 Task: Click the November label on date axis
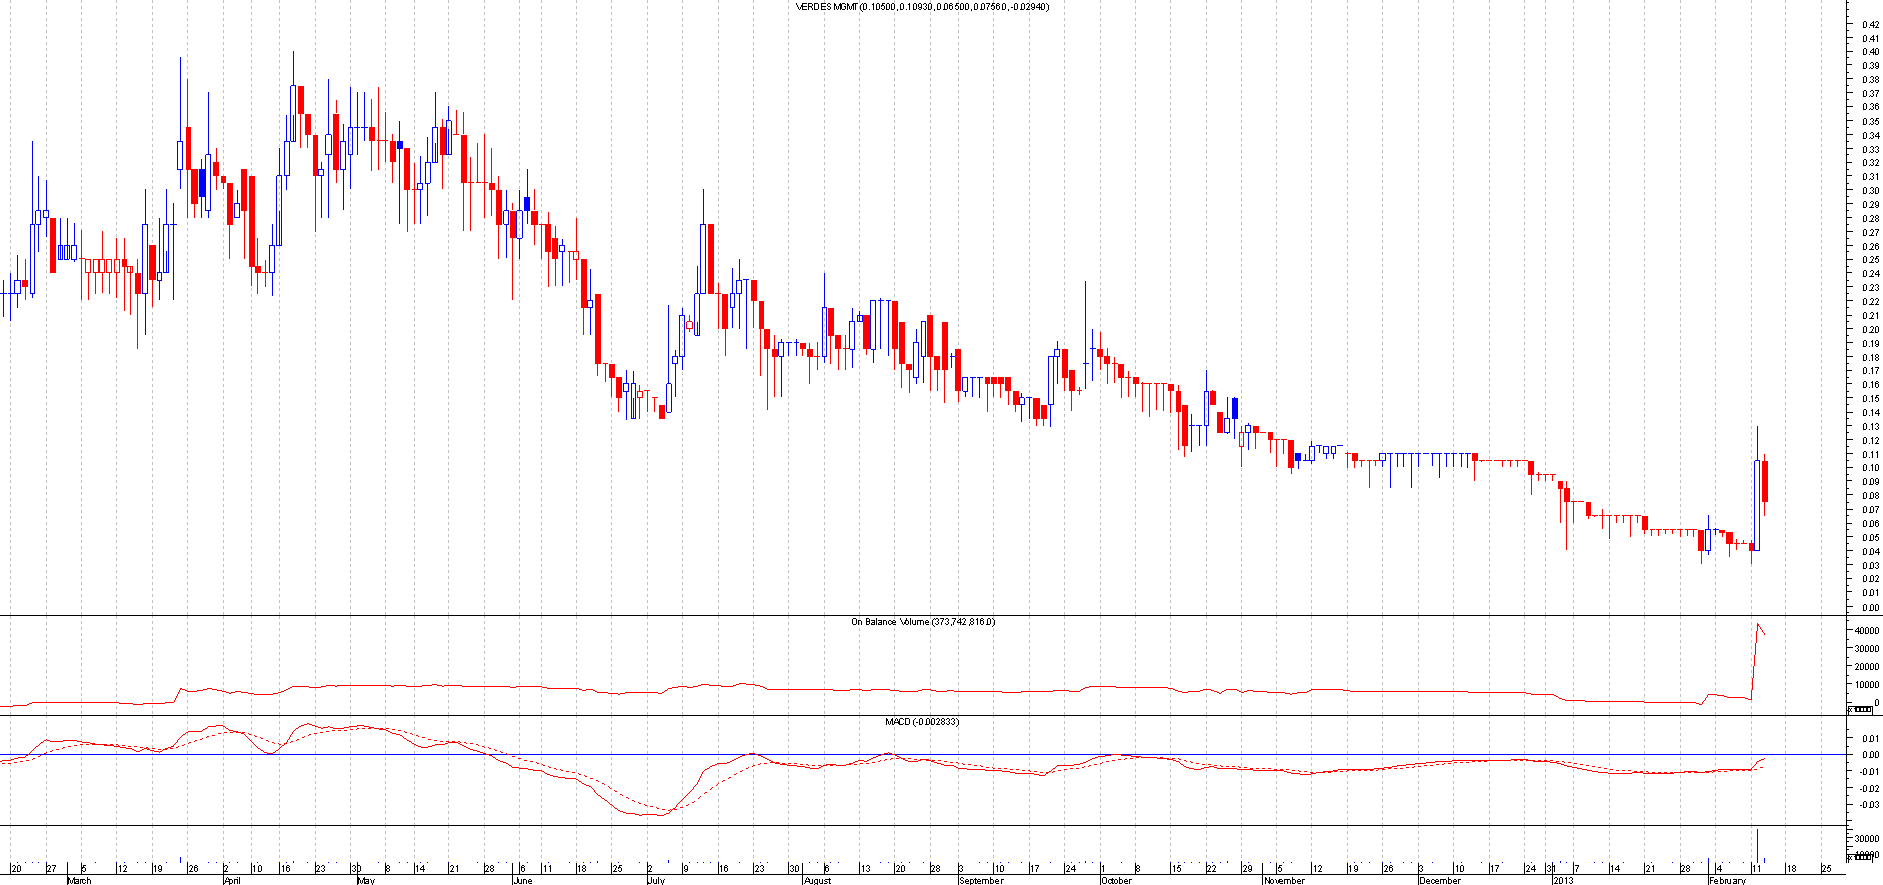point(1283,880)
